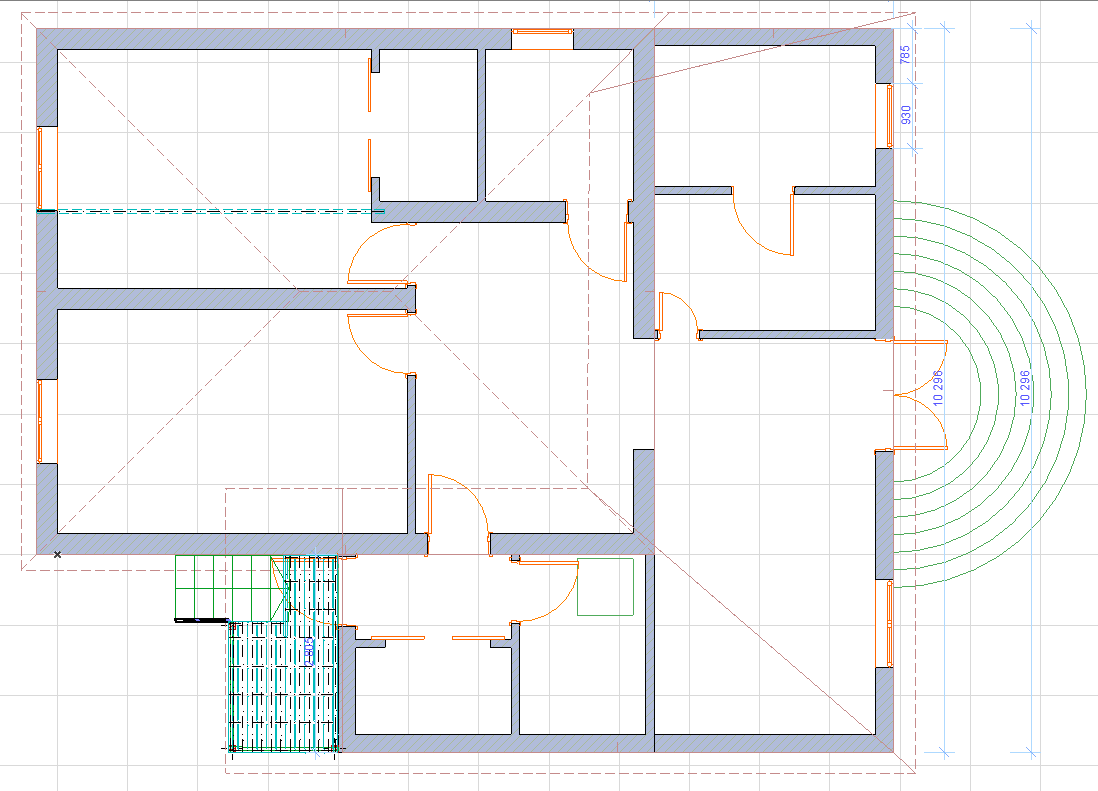The height and width of the screenshot is (791, 1098).
Task: Select the green square object near entry
Action: (606, 587)
